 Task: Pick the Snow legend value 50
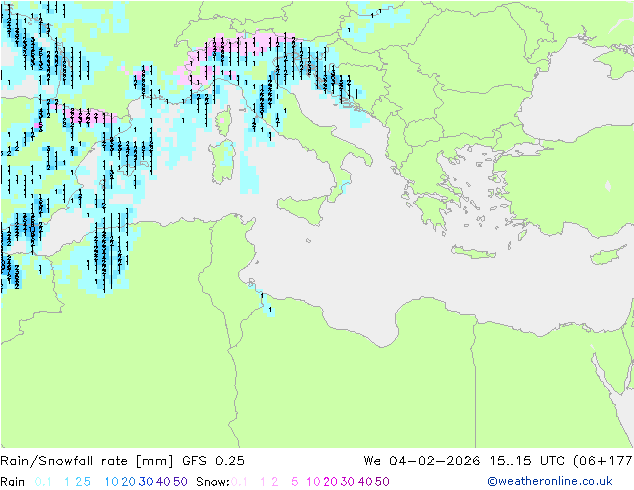click(x=382, y=482)
